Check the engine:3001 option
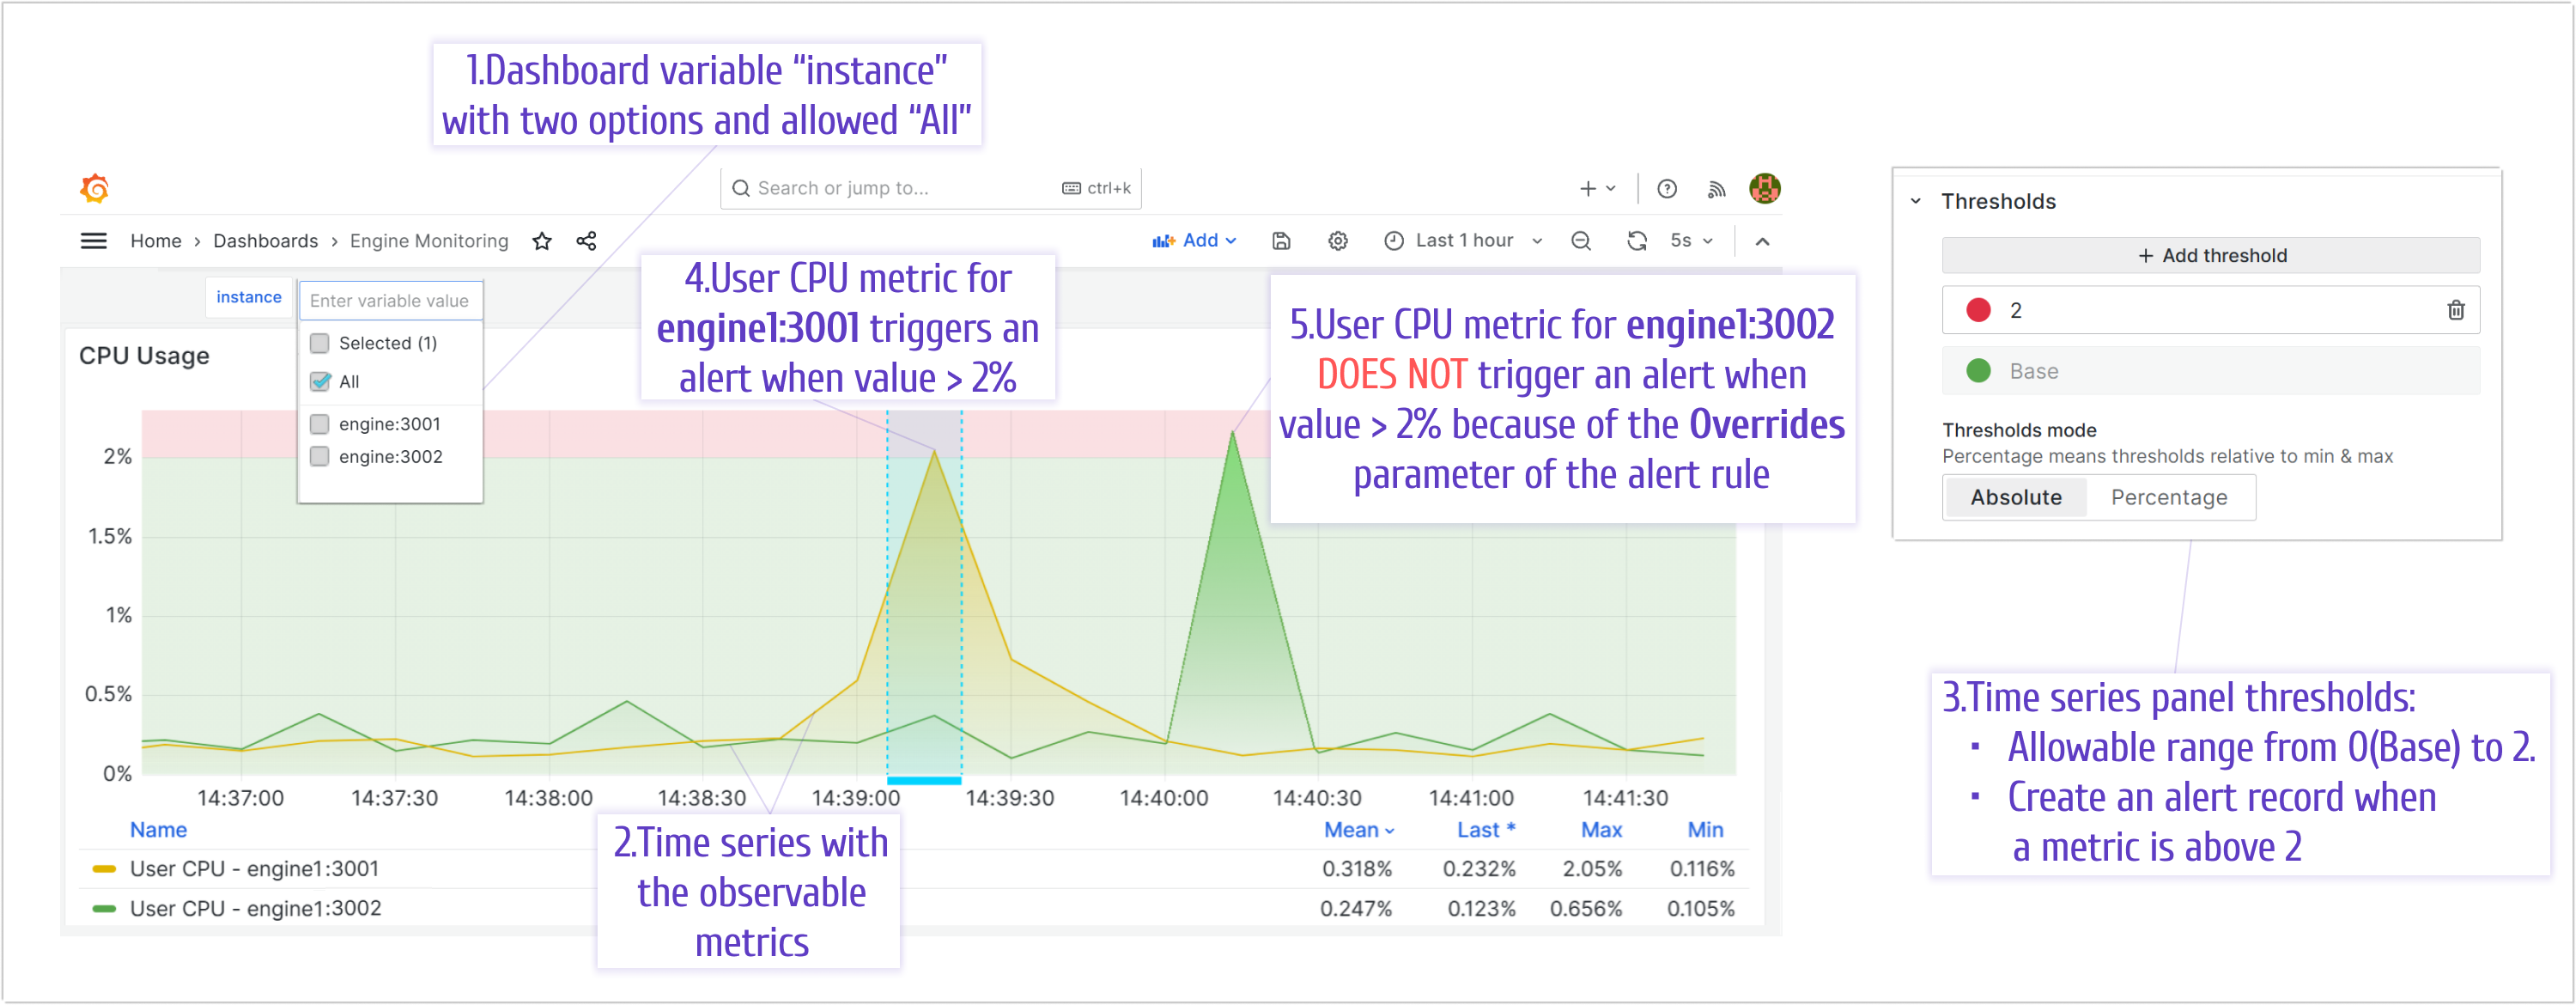 coord(320,424)
